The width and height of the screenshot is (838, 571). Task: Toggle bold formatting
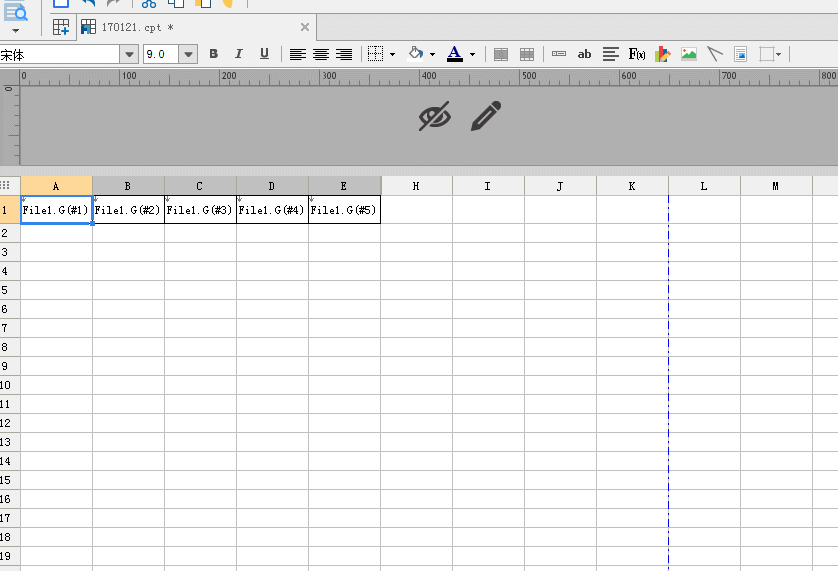point(213,54)
